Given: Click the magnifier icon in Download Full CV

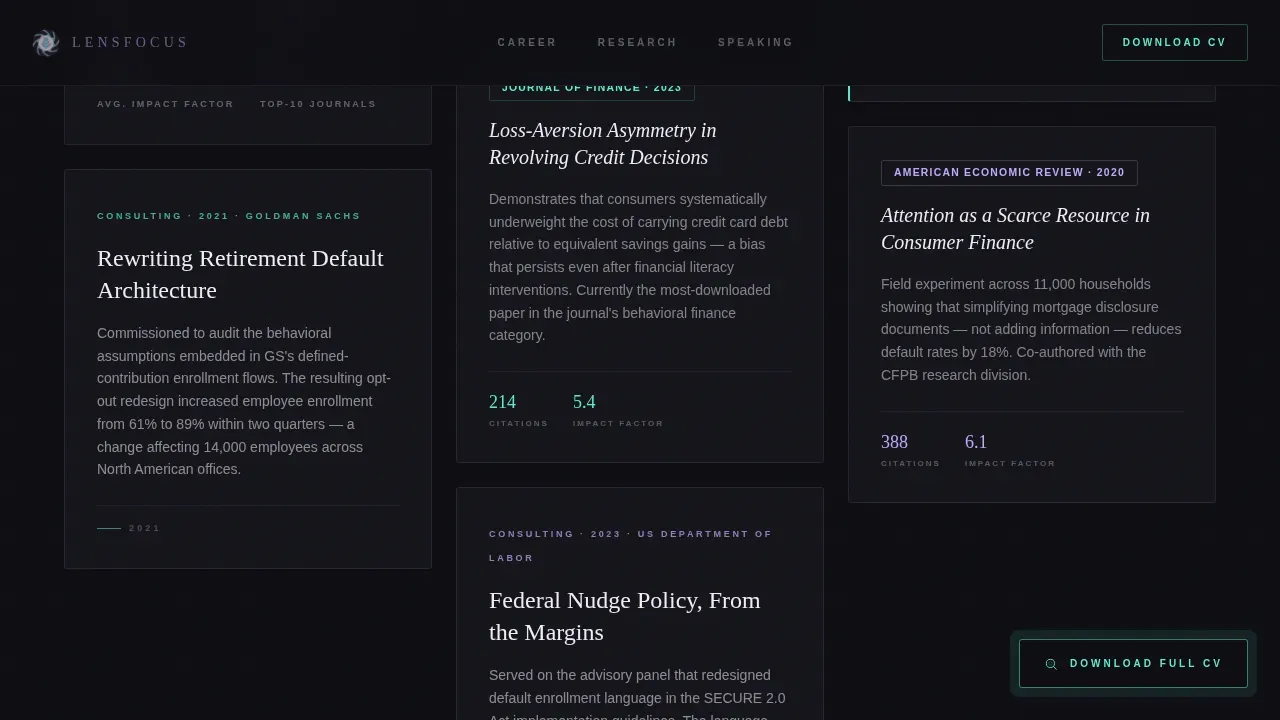Looking at the screenshot, I should (x=1051, y=664).
